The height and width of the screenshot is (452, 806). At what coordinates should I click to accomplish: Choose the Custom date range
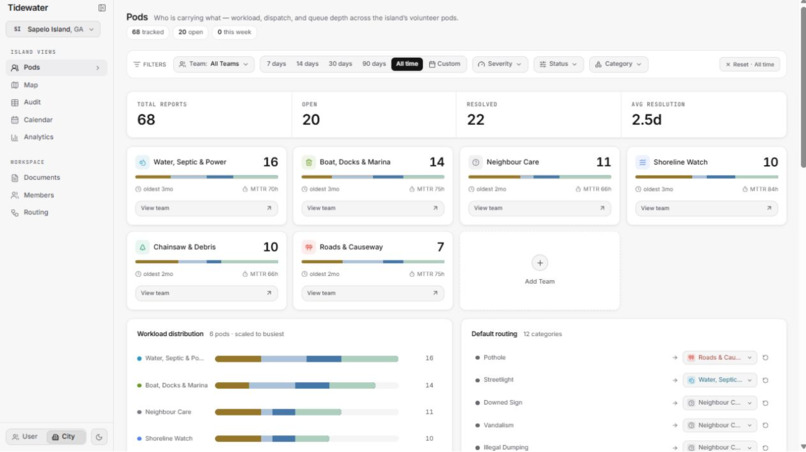tap(445, 64)
